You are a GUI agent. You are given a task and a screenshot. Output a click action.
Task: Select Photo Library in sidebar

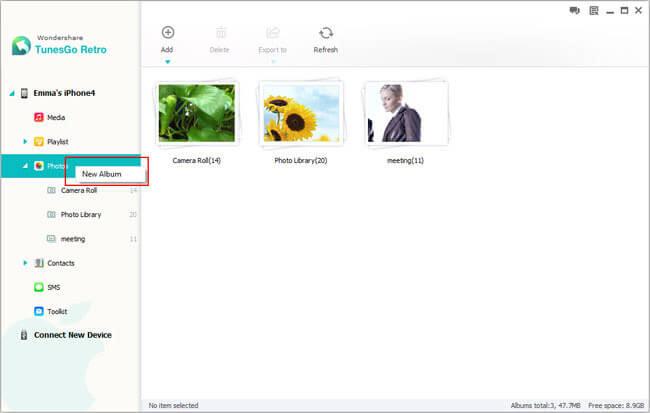pos(81,214)
